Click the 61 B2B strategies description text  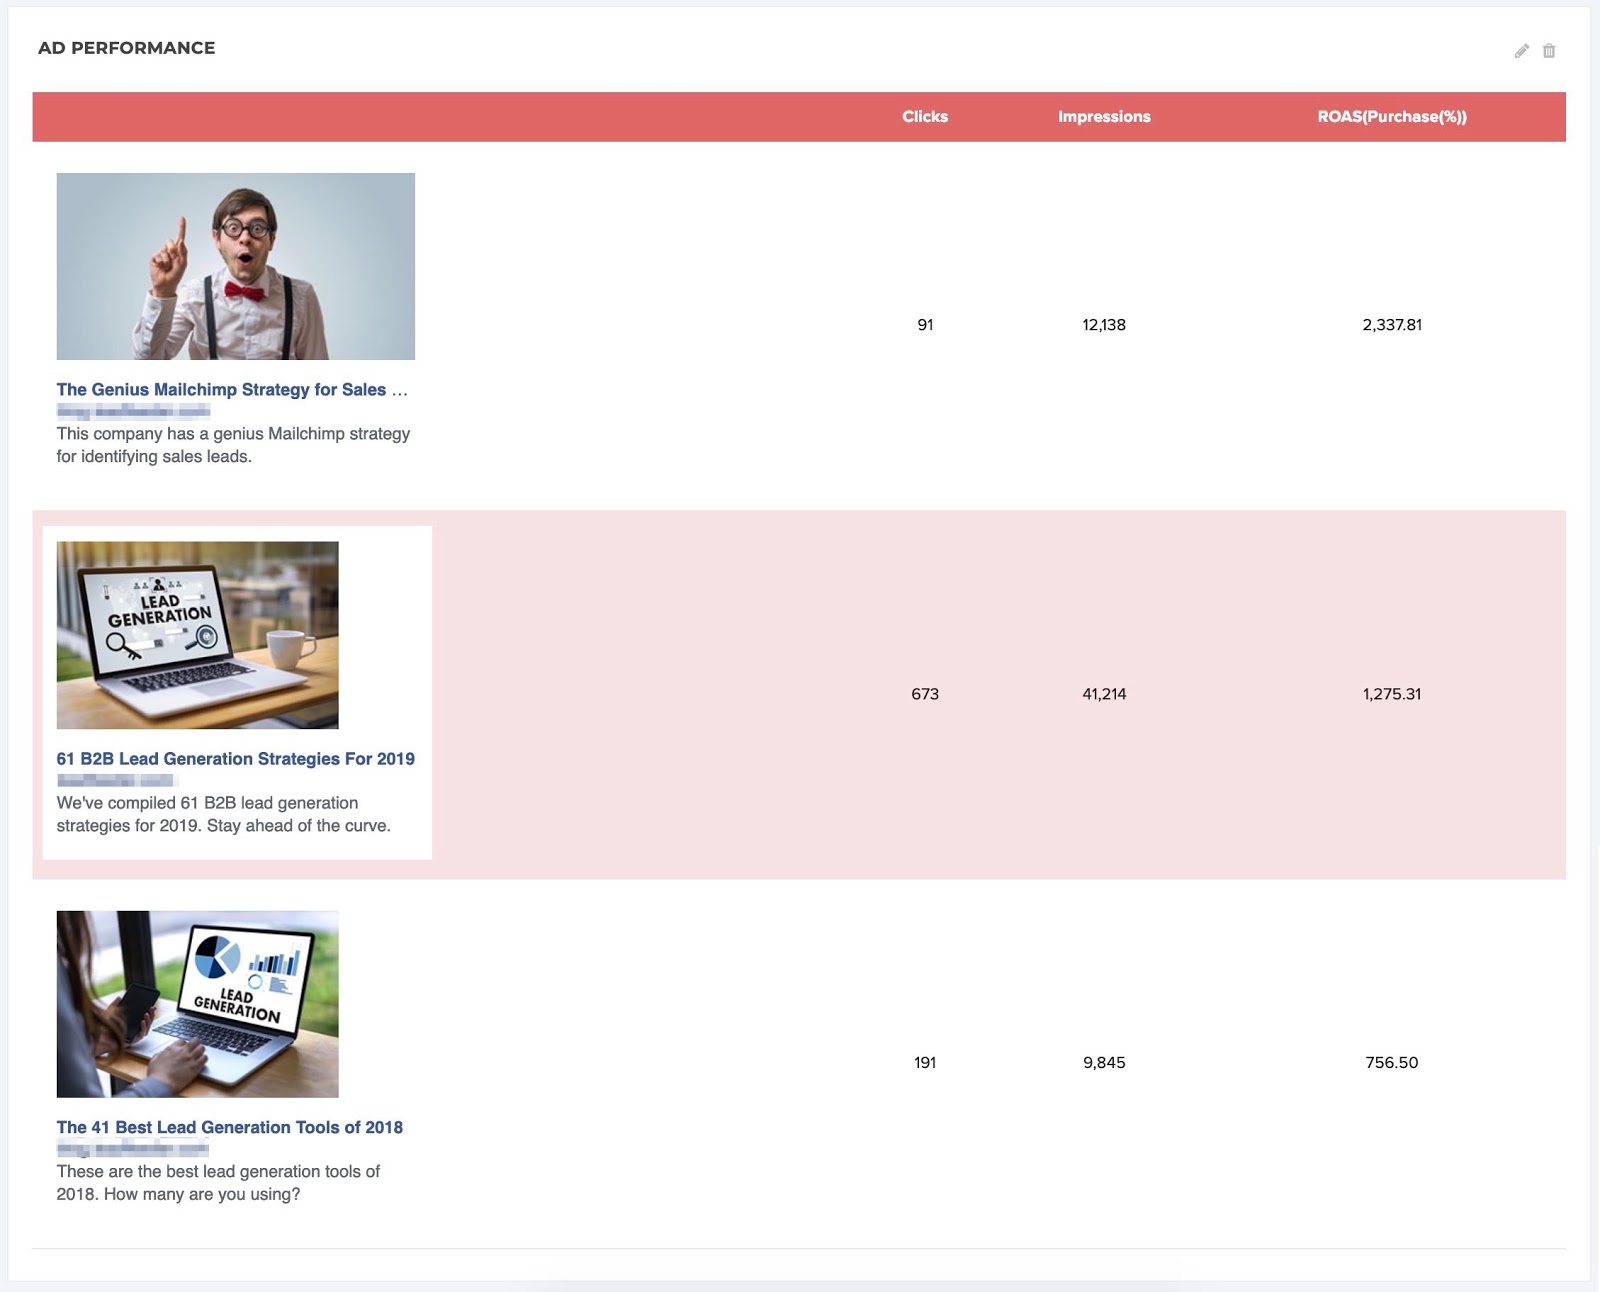[223, 814]
